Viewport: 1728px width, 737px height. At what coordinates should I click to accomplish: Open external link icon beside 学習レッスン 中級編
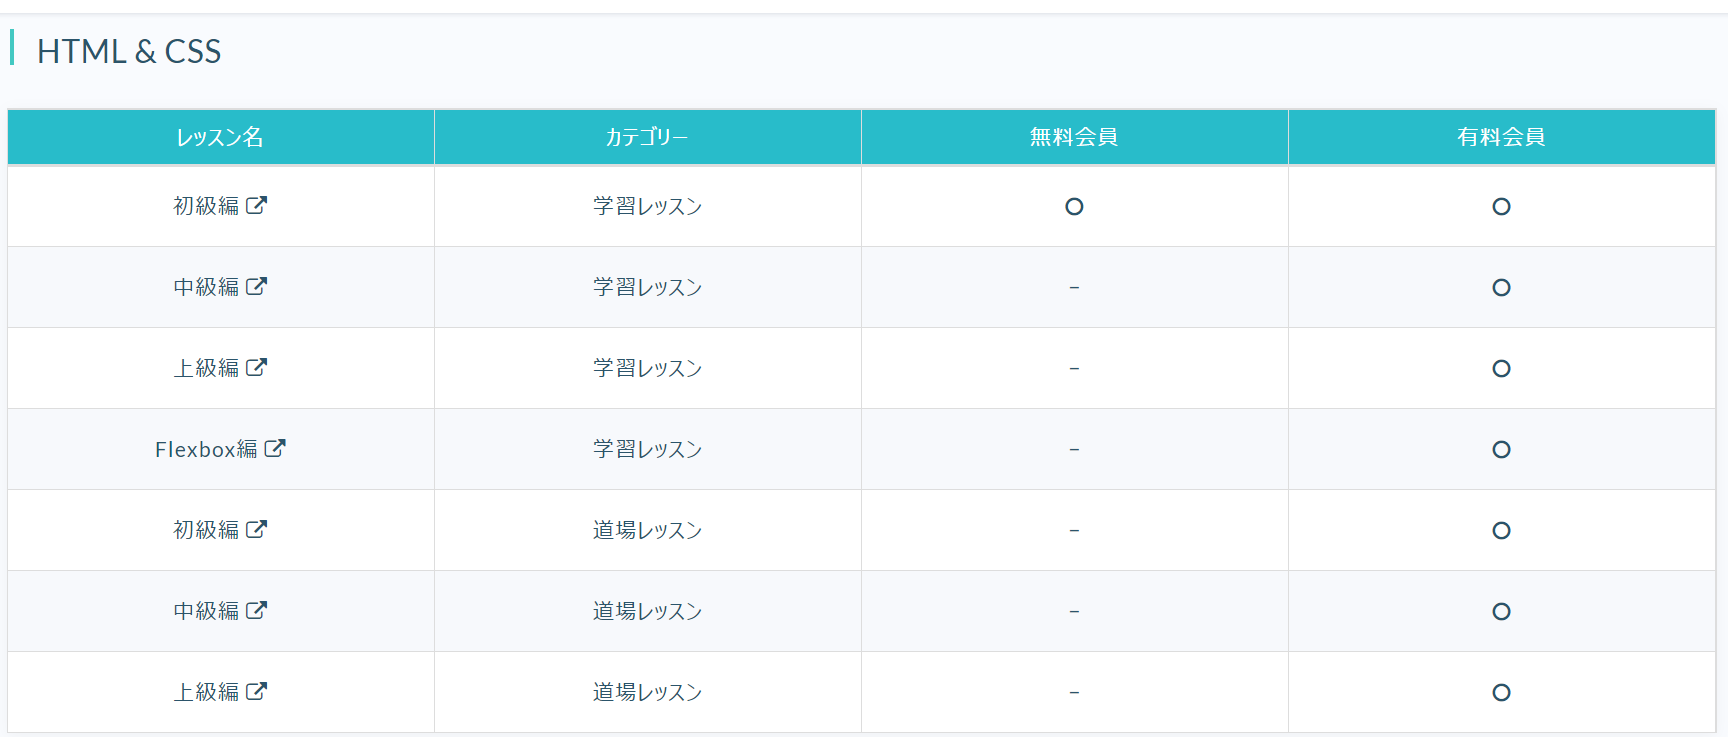(x=257, y=286)
